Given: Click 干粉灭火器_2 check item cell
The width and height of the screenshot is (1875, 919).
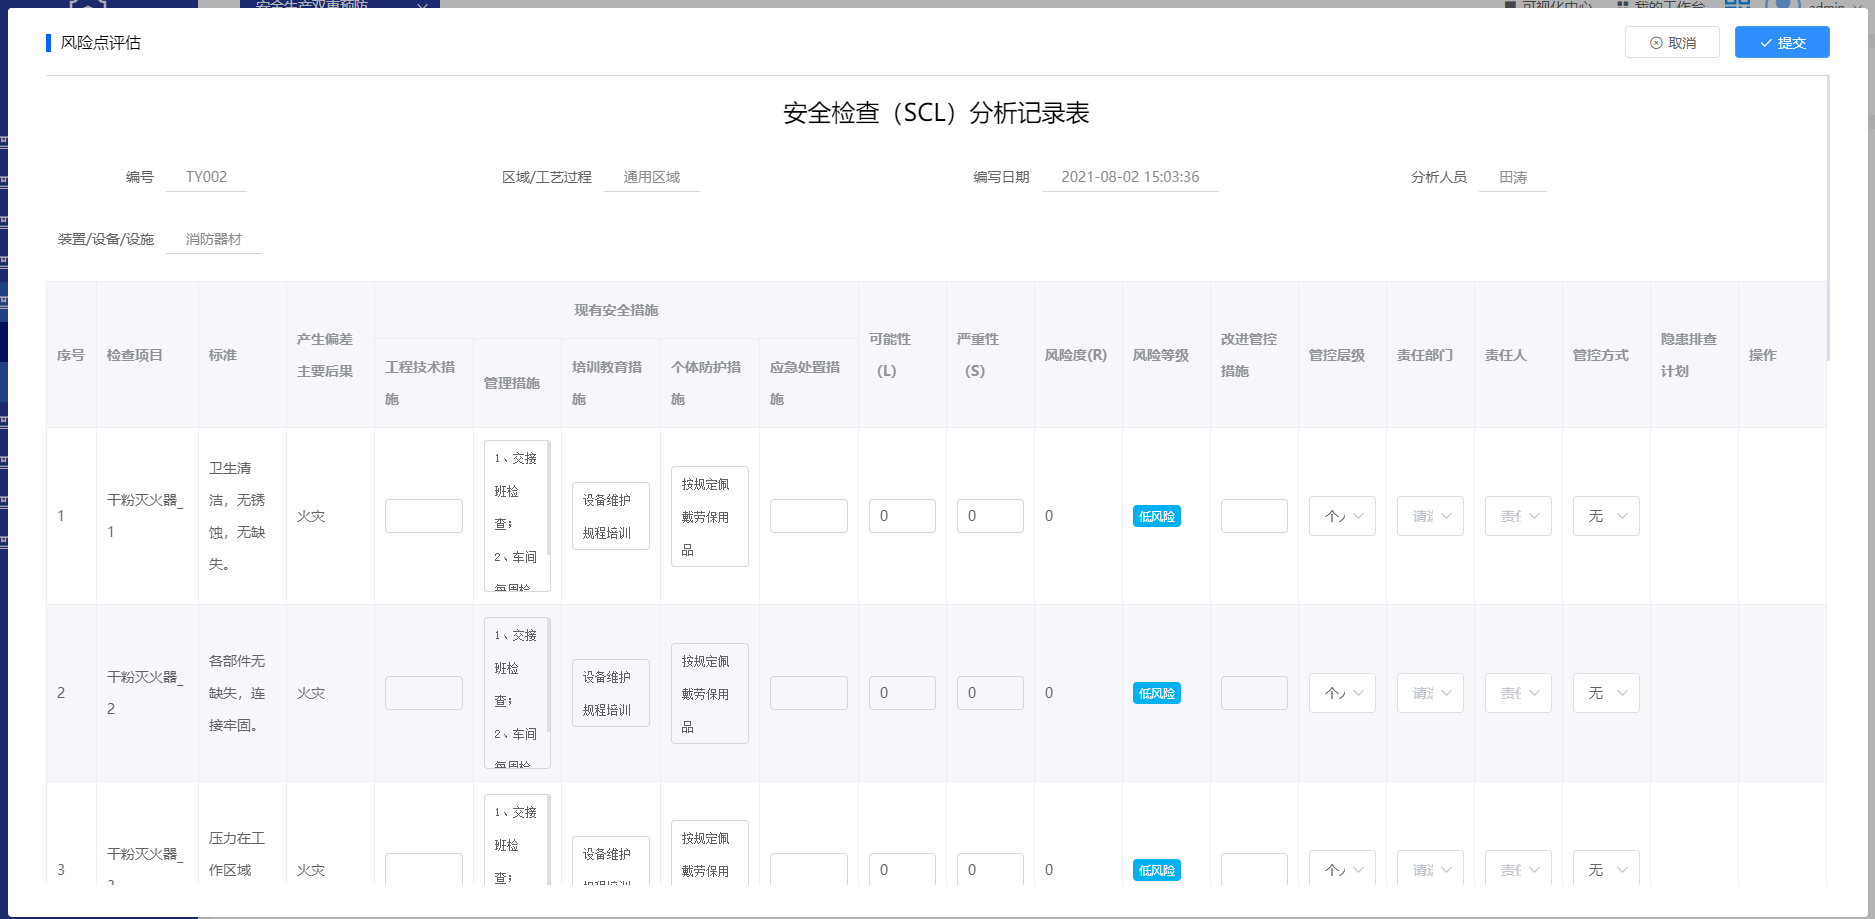Looking at the screenshot, I should point(147,693).
